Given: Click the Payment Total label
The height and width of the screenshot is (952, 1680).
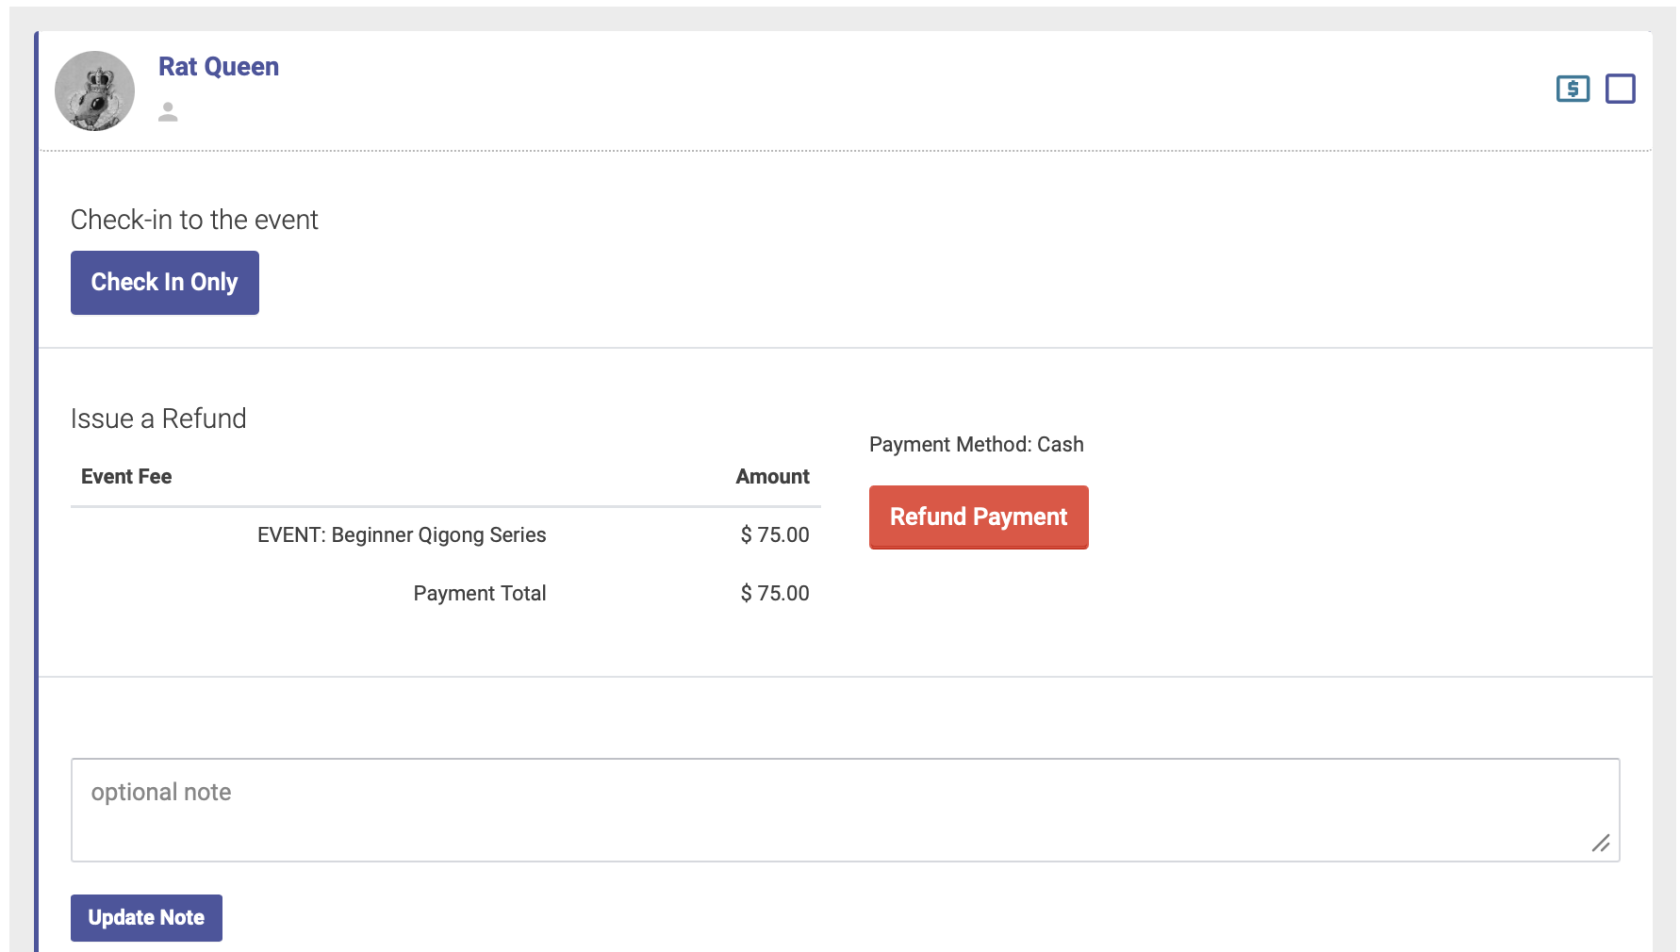Looking at the screenshot, I should 479,594.
